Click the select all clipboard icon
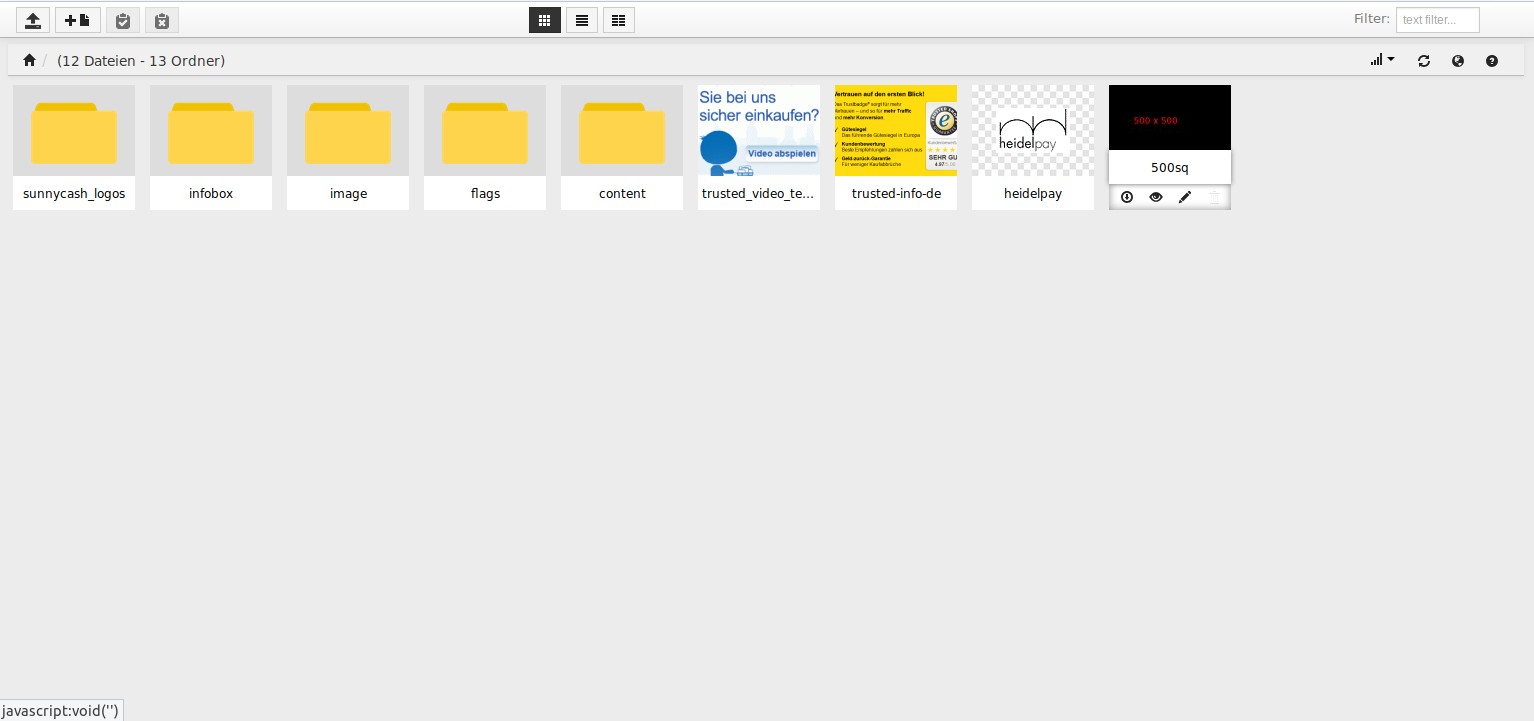The height and width of the screenshot is (721, 1534). click(122, 19)
